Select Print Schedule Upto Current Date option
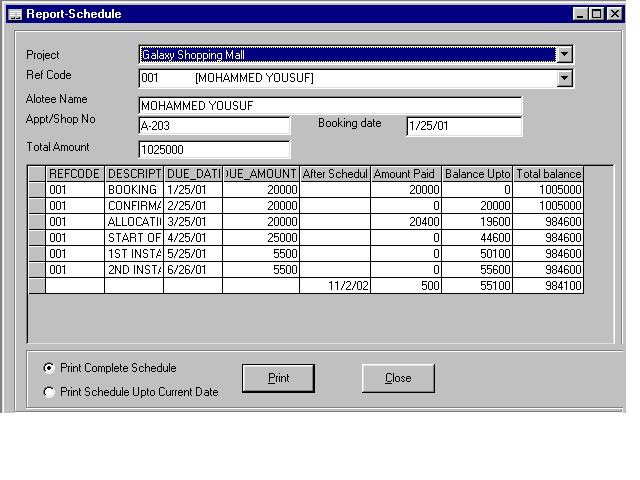 [49, 392]
